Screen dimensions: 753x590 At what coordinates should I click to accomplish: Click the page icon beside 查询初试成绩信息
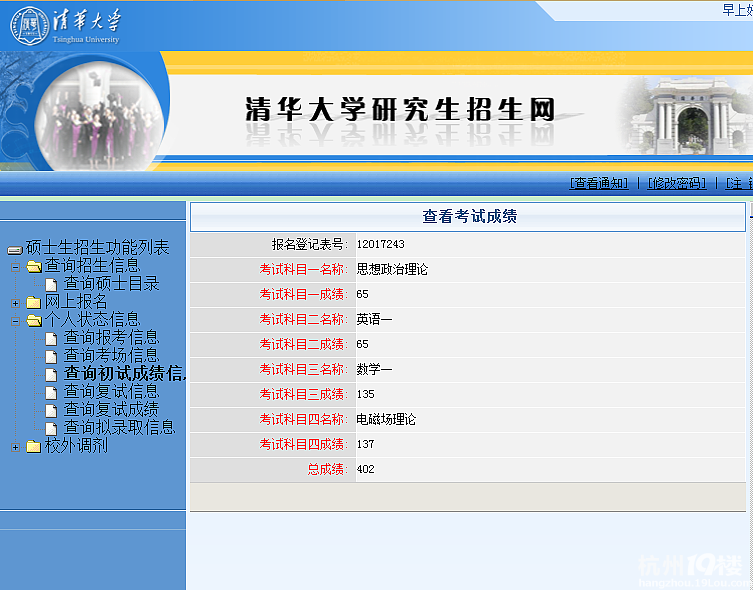51,375
